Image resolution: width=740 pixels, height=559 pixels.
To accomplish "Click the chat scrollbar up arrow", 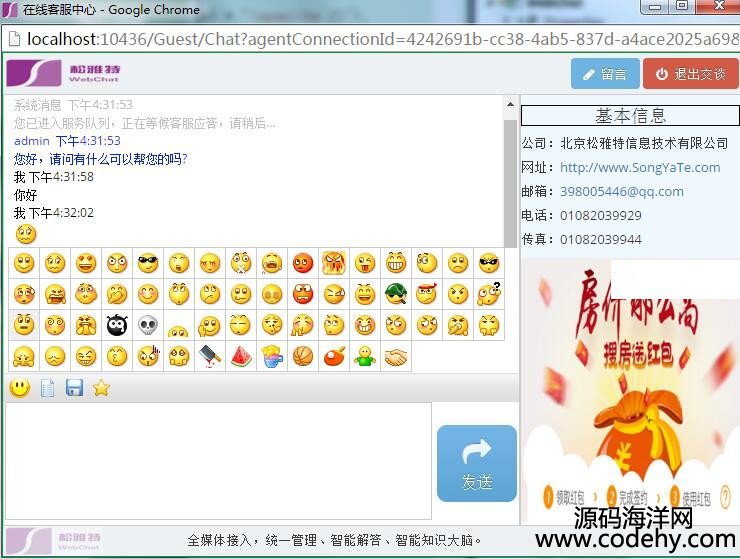I will tap(510, 104).
